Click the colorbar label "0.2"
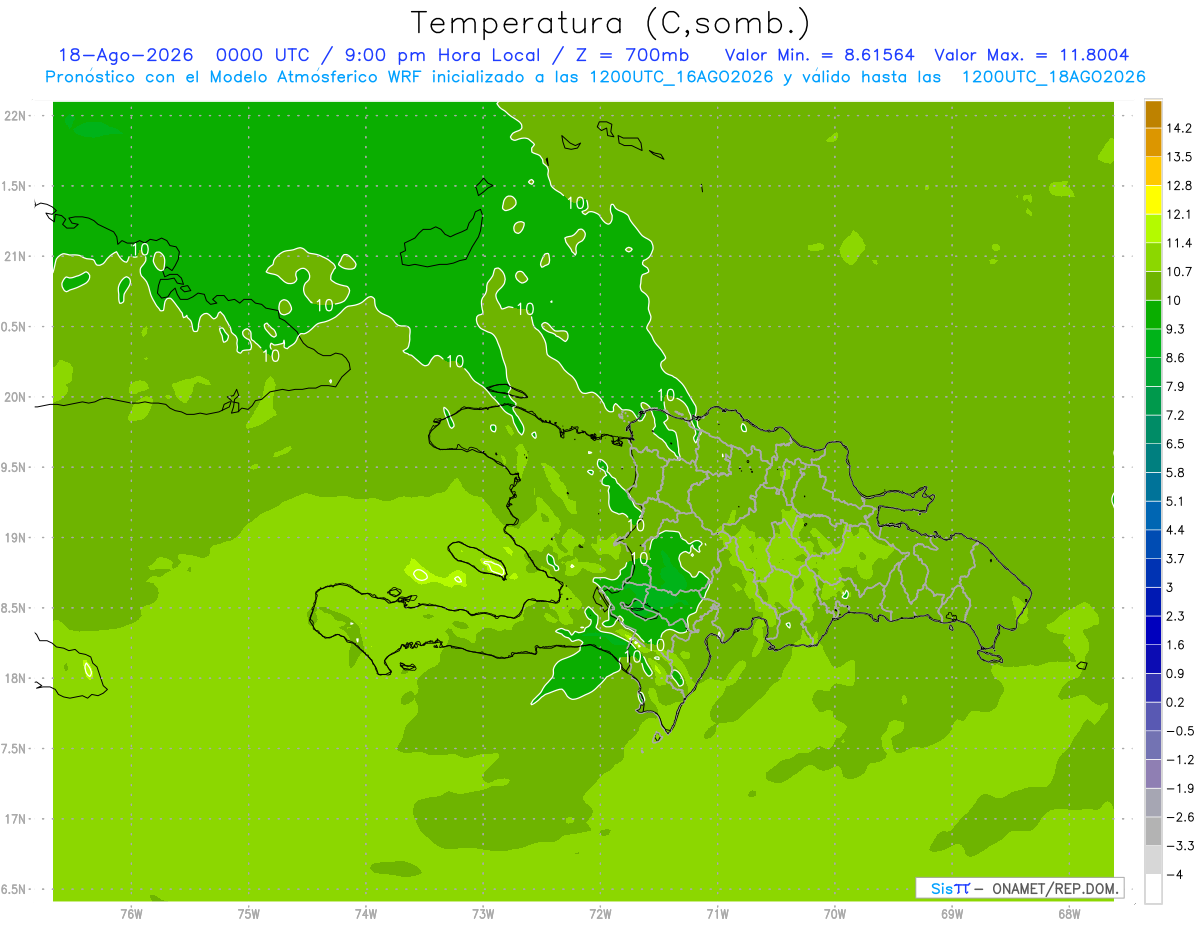This screenshot has width=1200, height=927. 1176,702
